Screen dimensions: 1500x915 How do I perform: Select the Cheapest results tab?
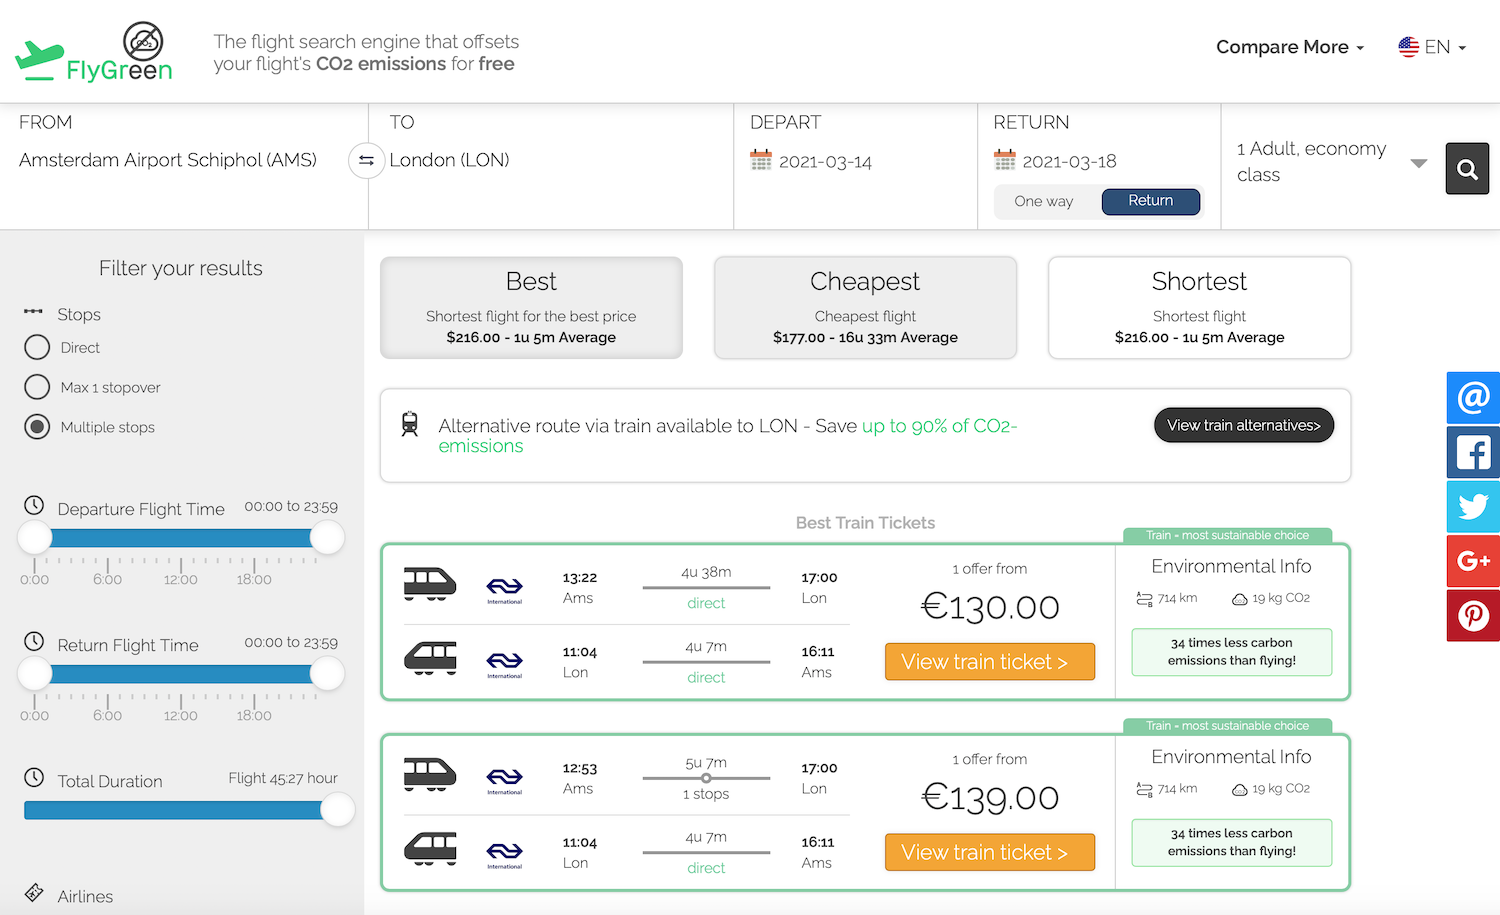pyautogui.click(x=865, y=308)
